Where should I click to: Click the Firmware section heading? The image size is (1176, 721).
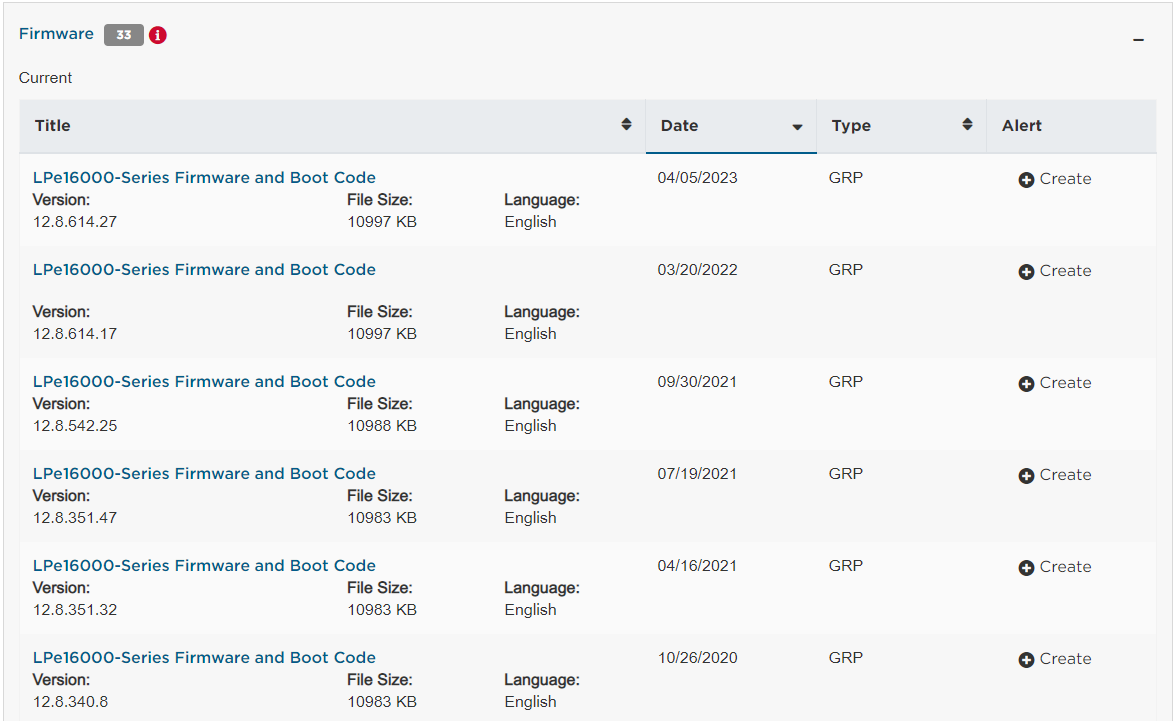[56, 34]
